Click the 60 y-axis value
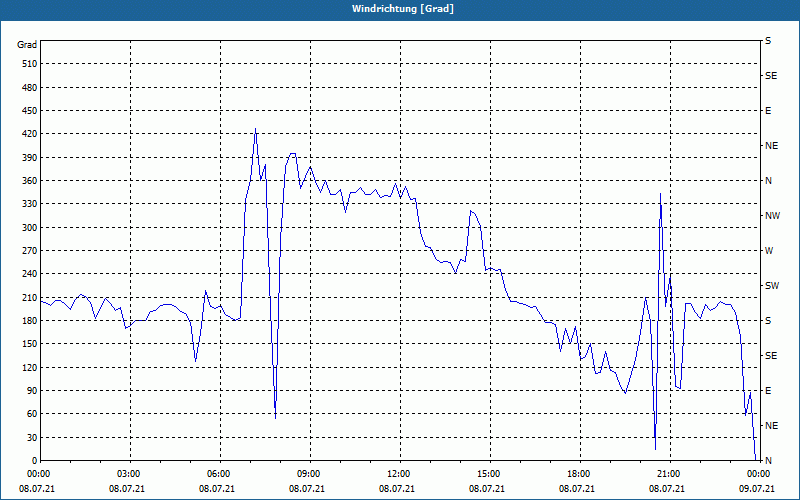The width and height of the screenshot is (800, 500). click(x=32, y=414)
